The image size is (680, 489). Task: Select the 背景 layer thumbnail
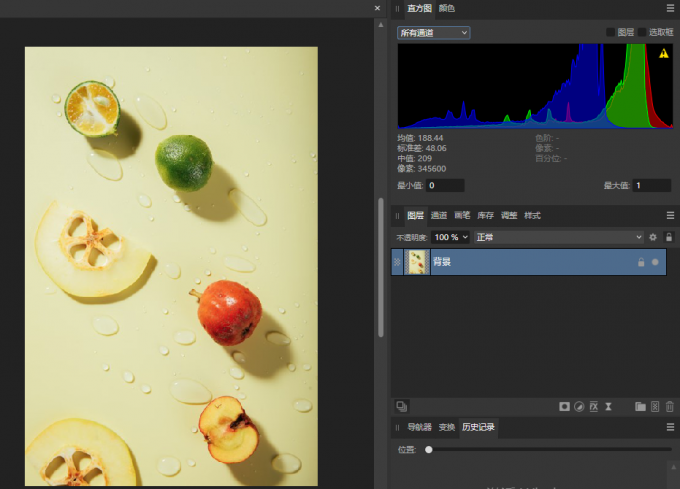tap(417, 262)
